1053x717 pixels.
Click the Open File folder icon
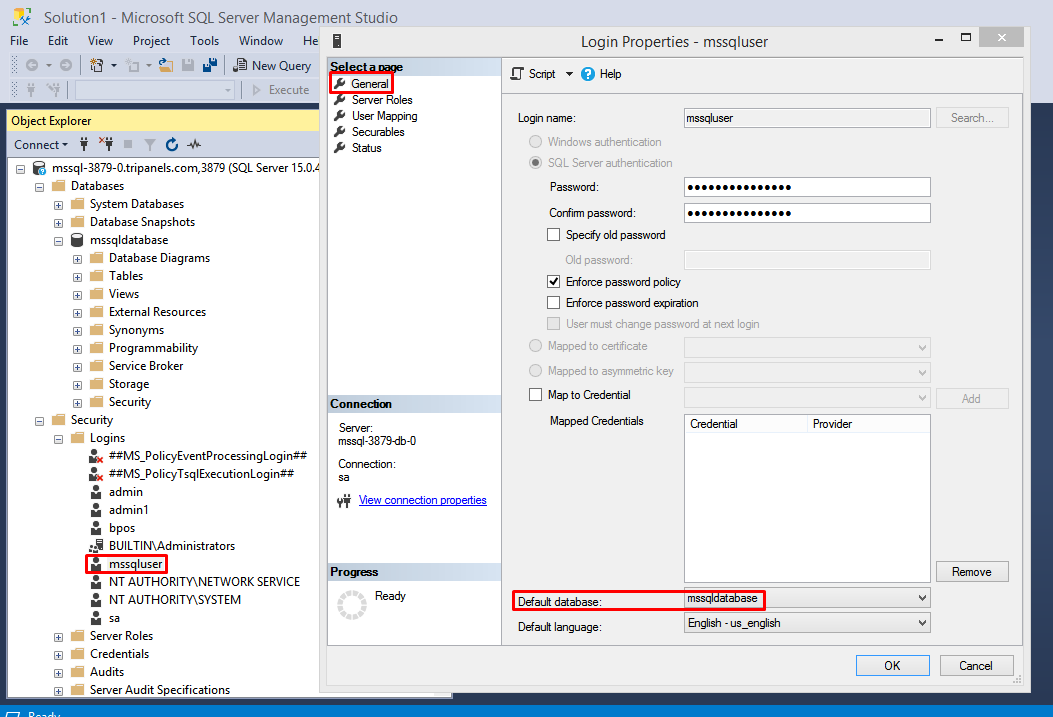(x=165, y=65)
